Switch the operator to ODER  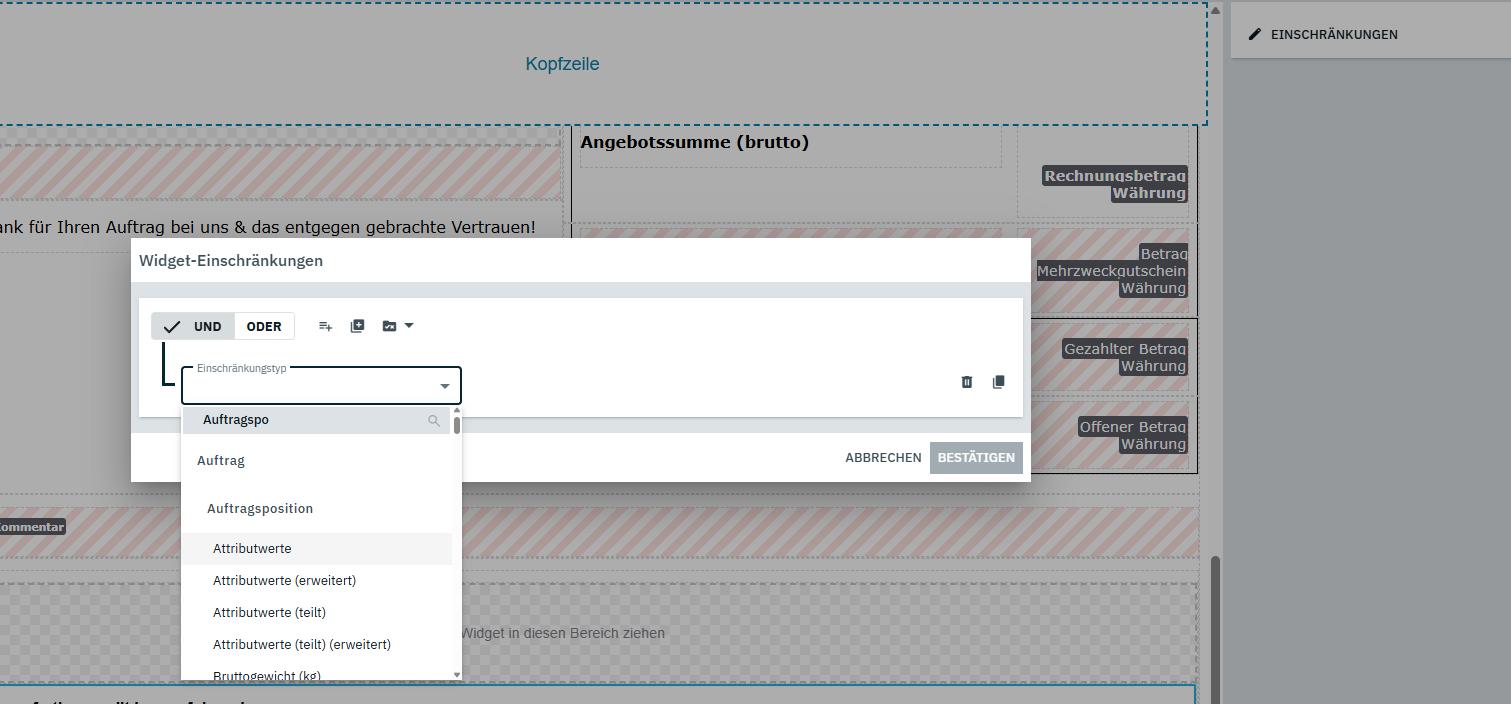(x=264, y=326)
